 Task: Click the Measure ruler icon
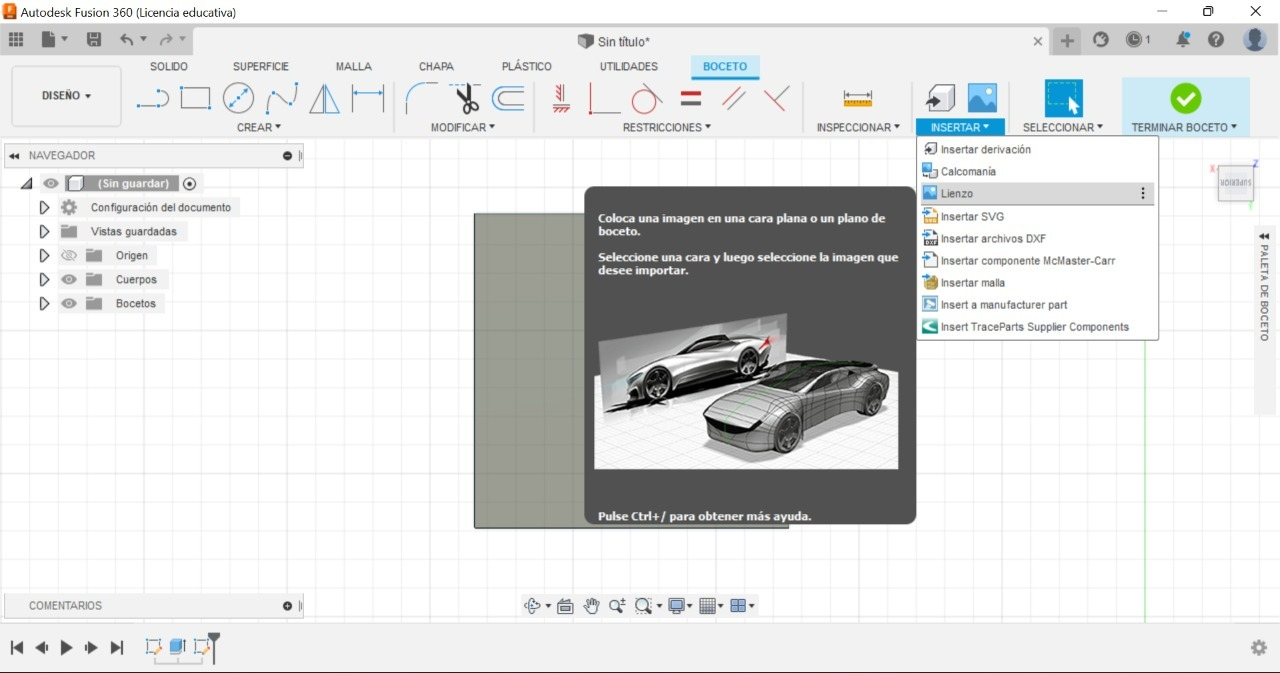pyautogui.click(x=857, y=98)
